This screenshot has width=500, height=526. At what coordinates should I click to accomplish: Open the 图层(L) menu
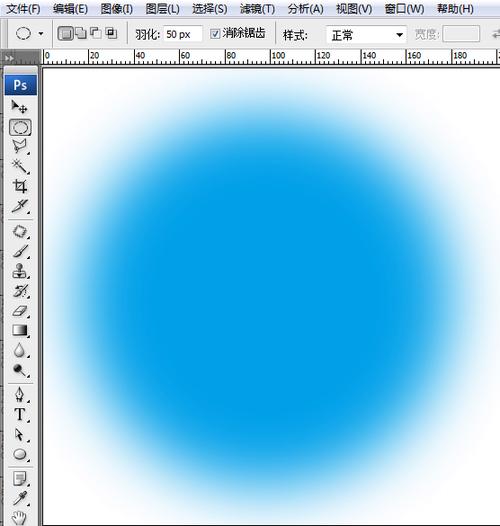tap(162, 9)
